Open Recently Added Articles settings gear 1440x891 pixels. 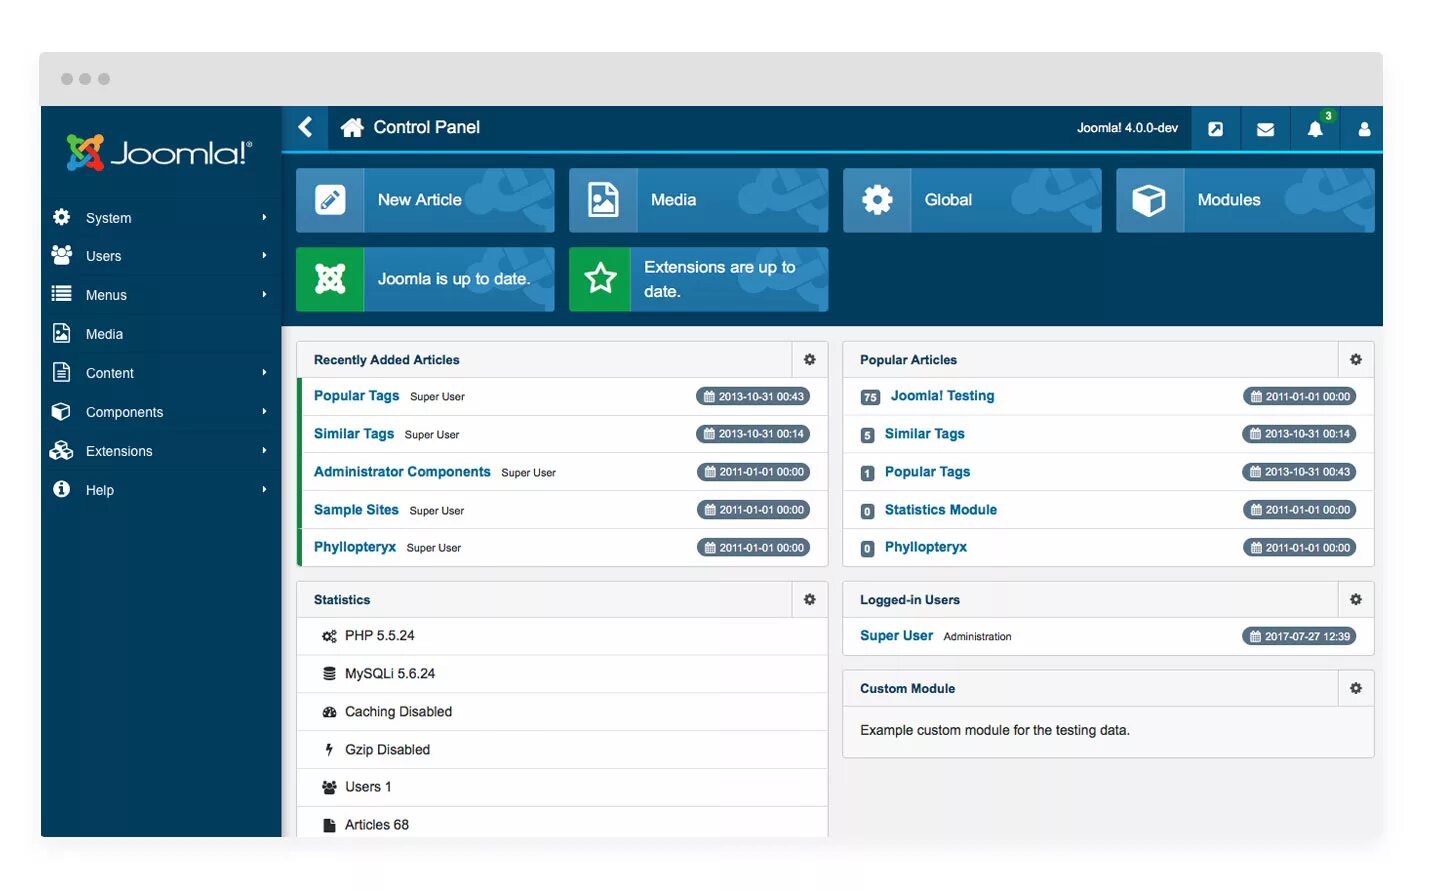click(810, 360)
